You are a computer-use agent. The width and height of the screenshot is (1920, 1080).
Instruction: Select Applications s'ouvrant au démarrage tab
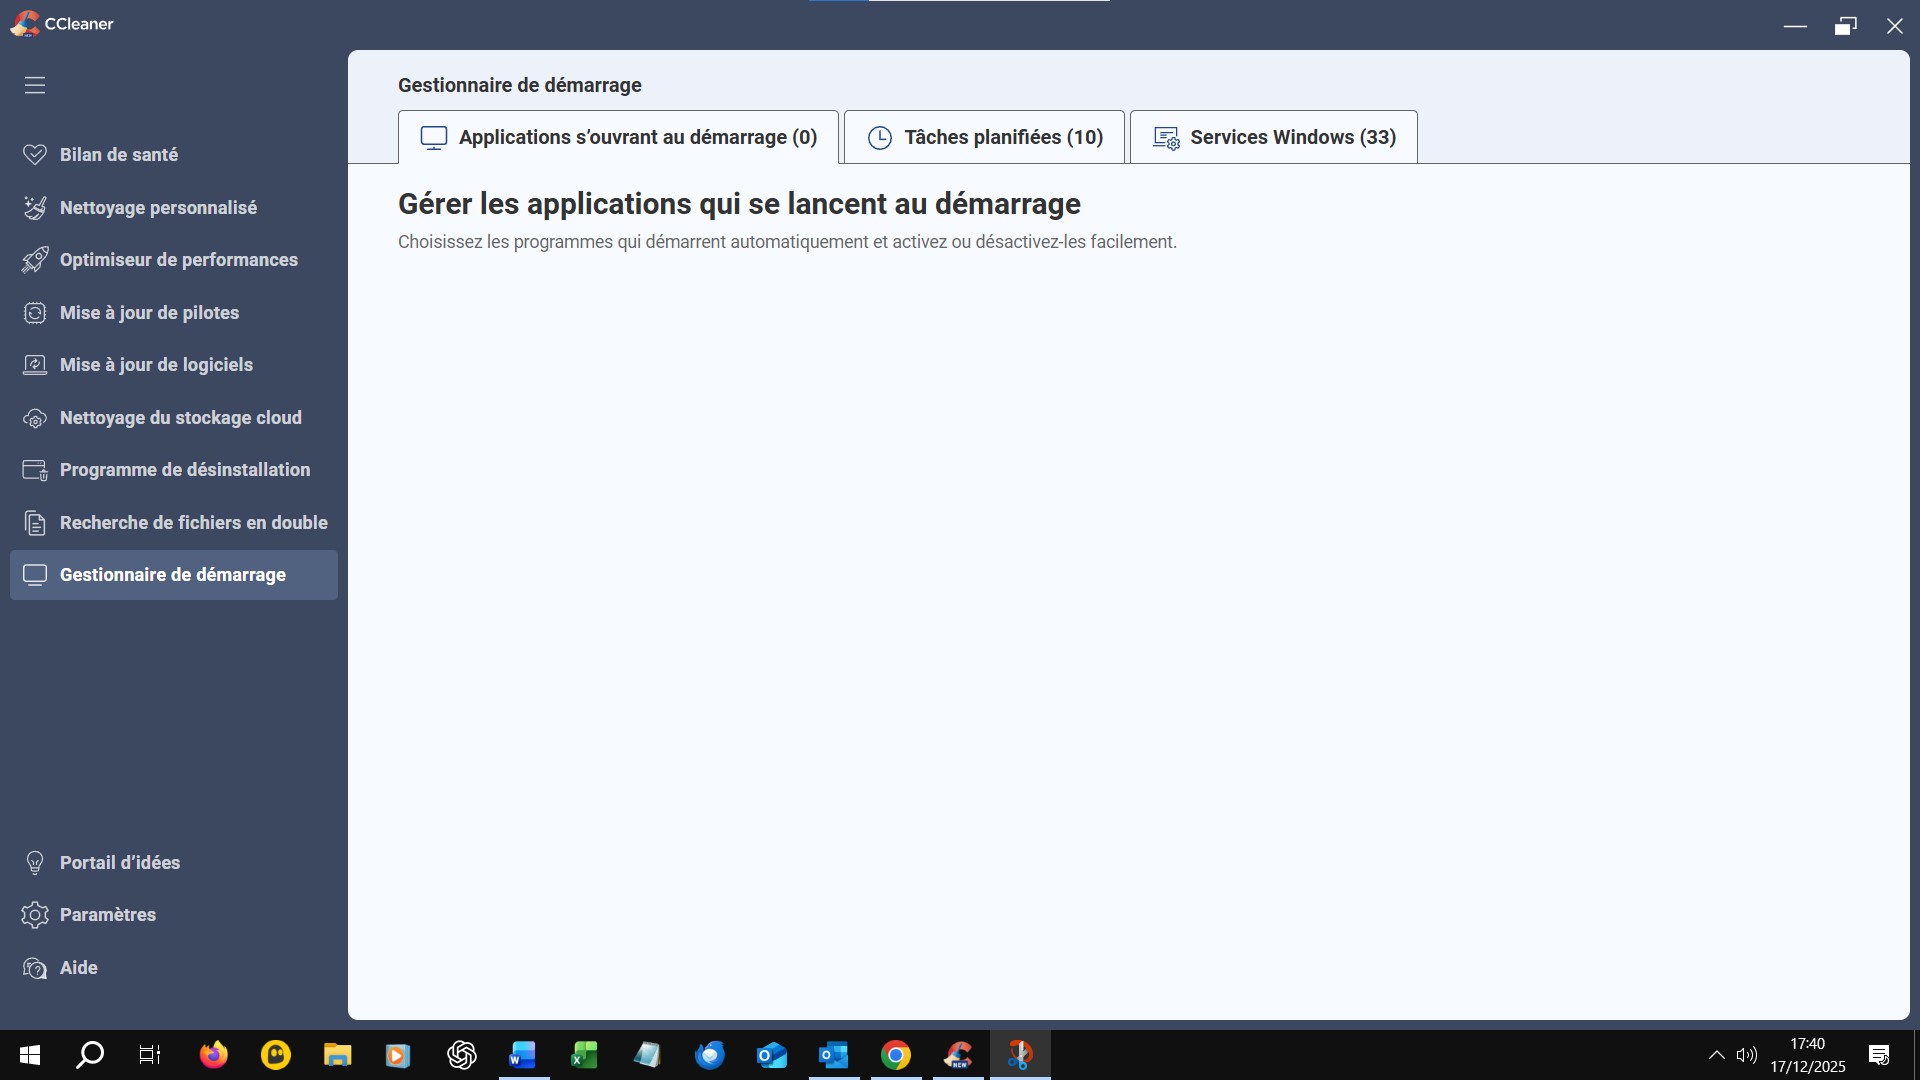(618, 137)
